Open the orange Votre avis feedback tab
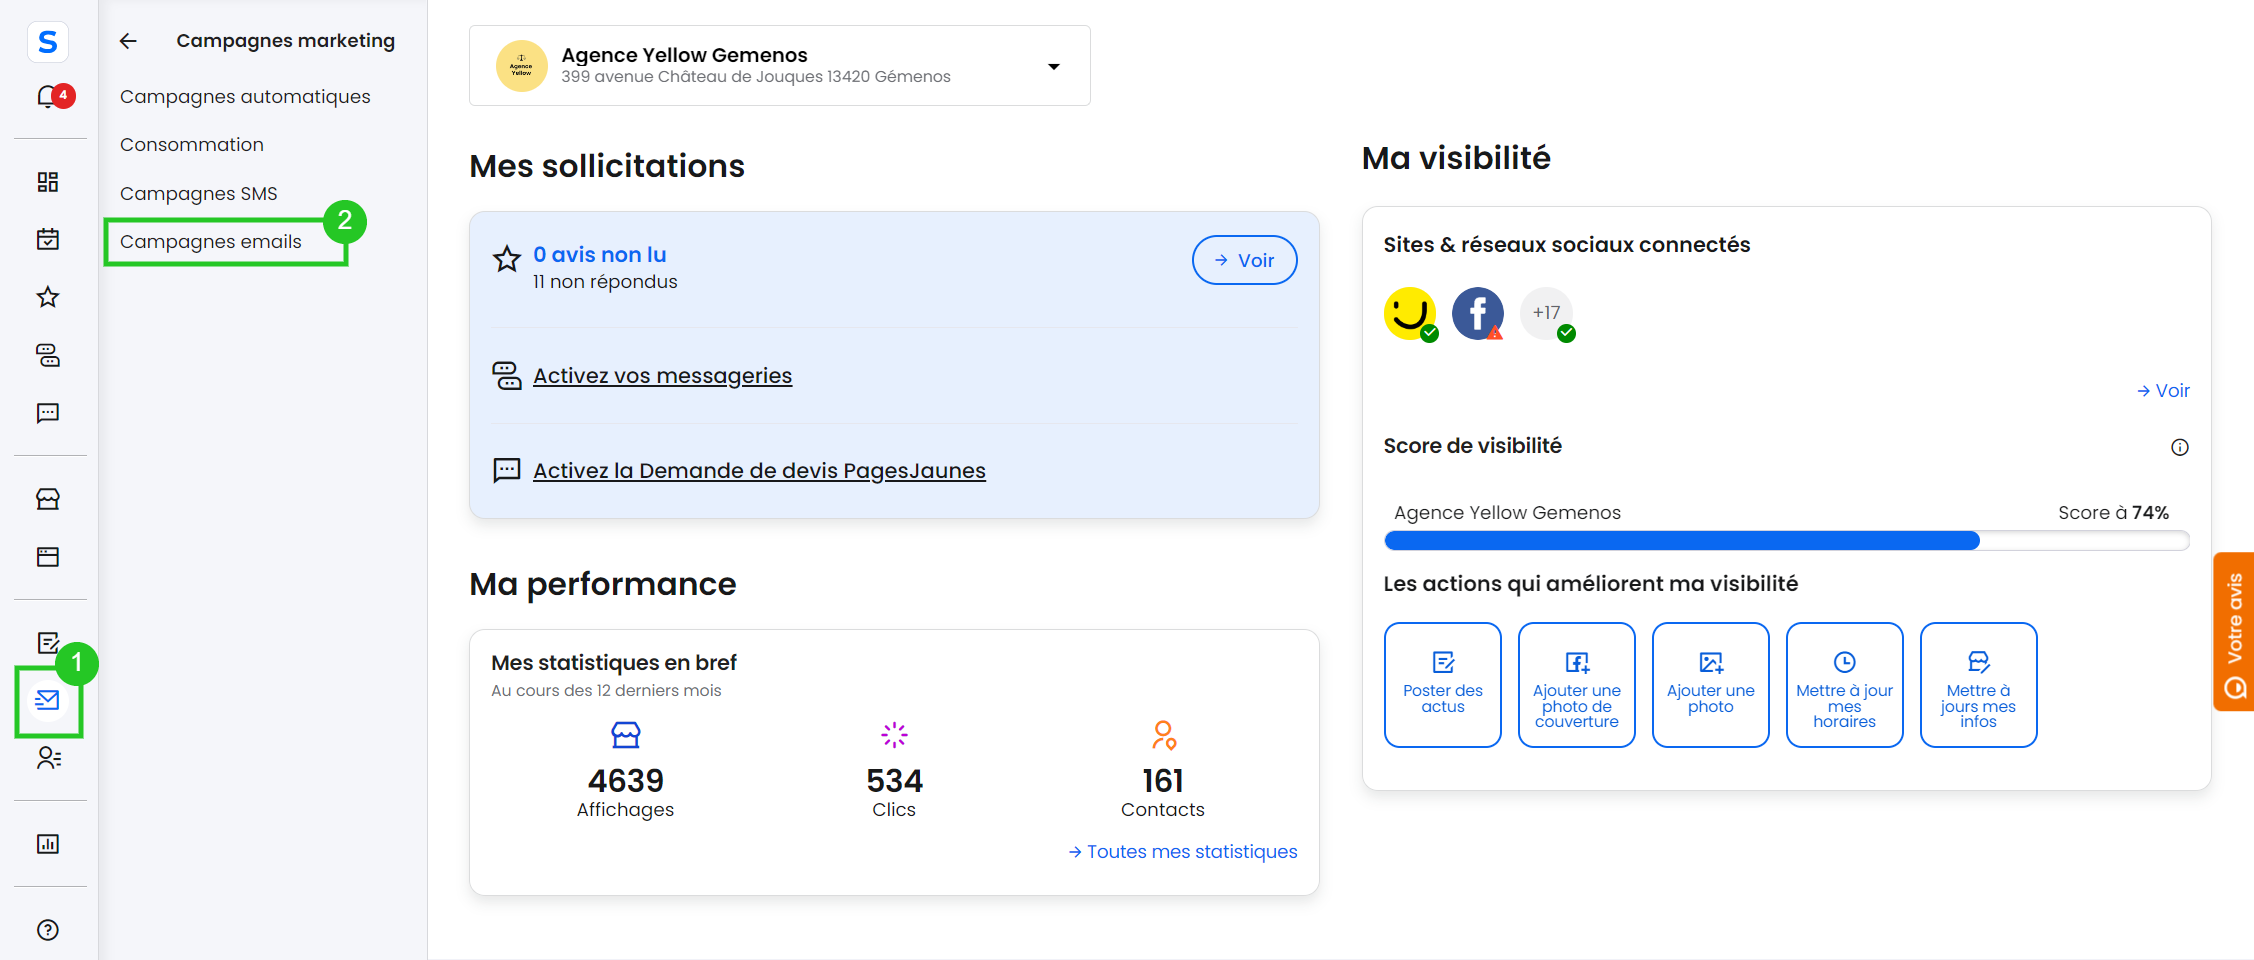 (2234, 632)
